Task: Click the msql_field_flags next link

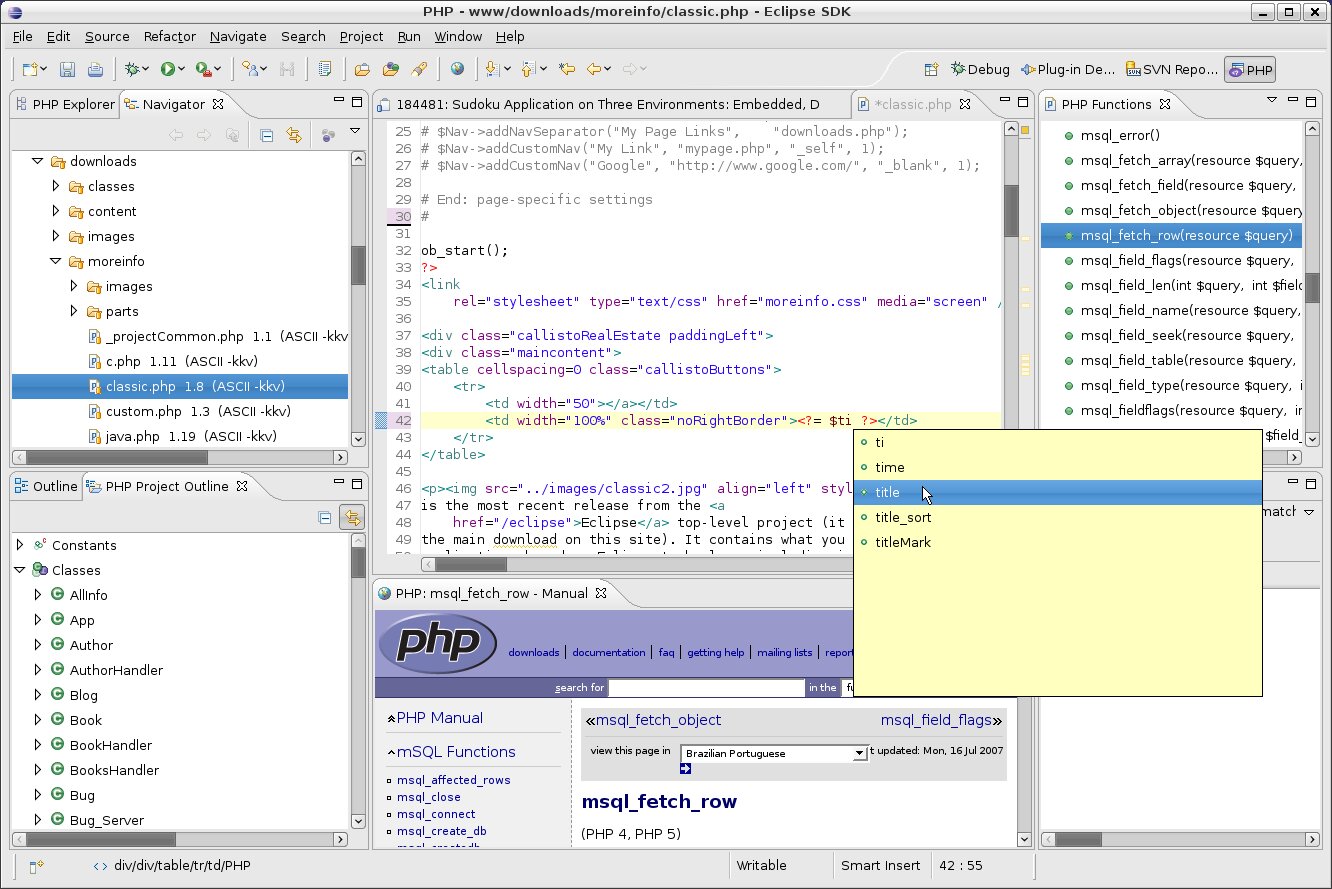Action: click(x=936, y=720)
